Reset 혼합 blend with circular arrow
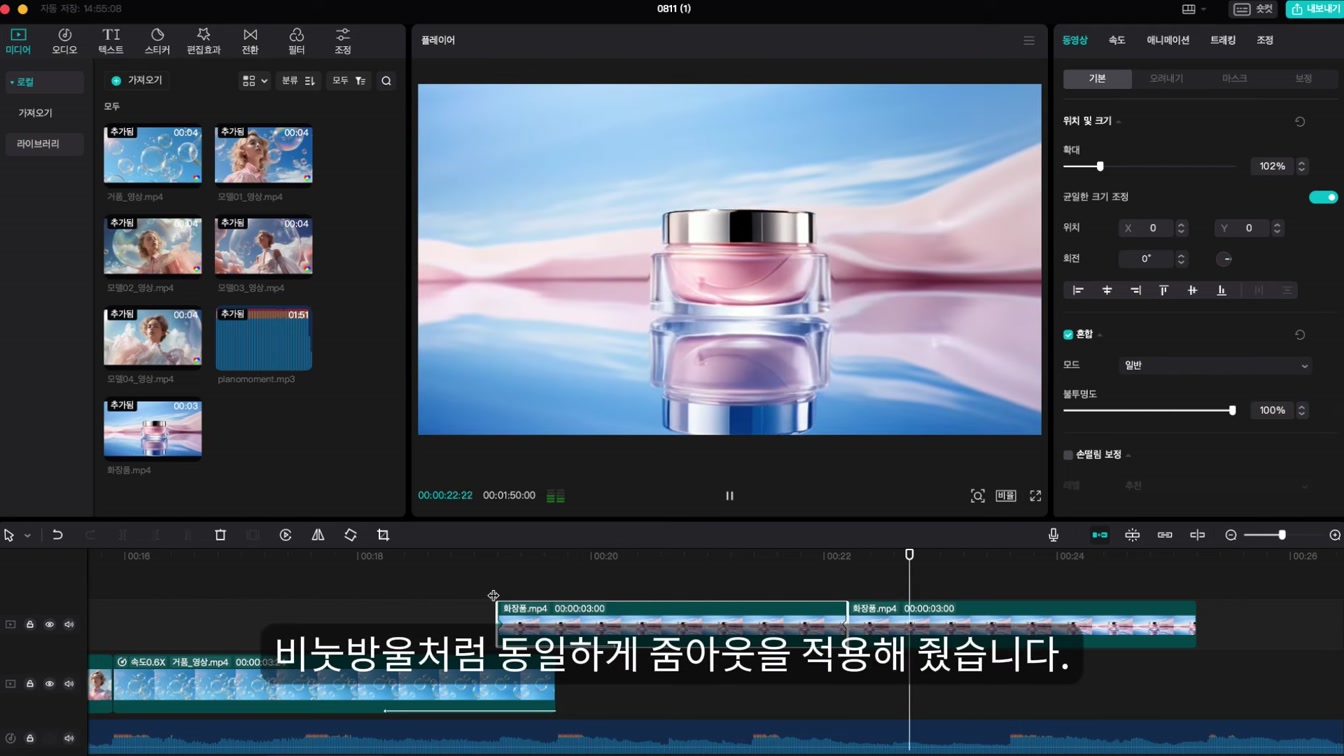The image size is (1344, 756). pyautogui.click(x=1300, y=335)
